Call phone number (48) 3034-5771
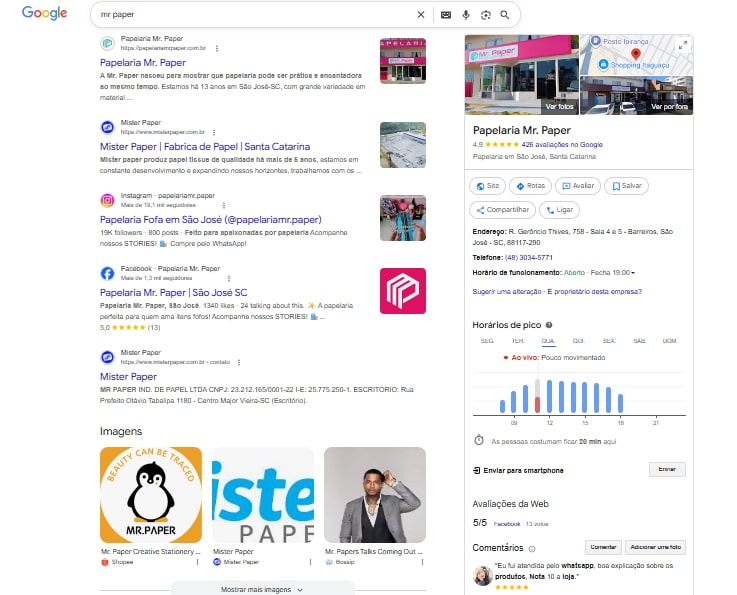 point(529,258)
